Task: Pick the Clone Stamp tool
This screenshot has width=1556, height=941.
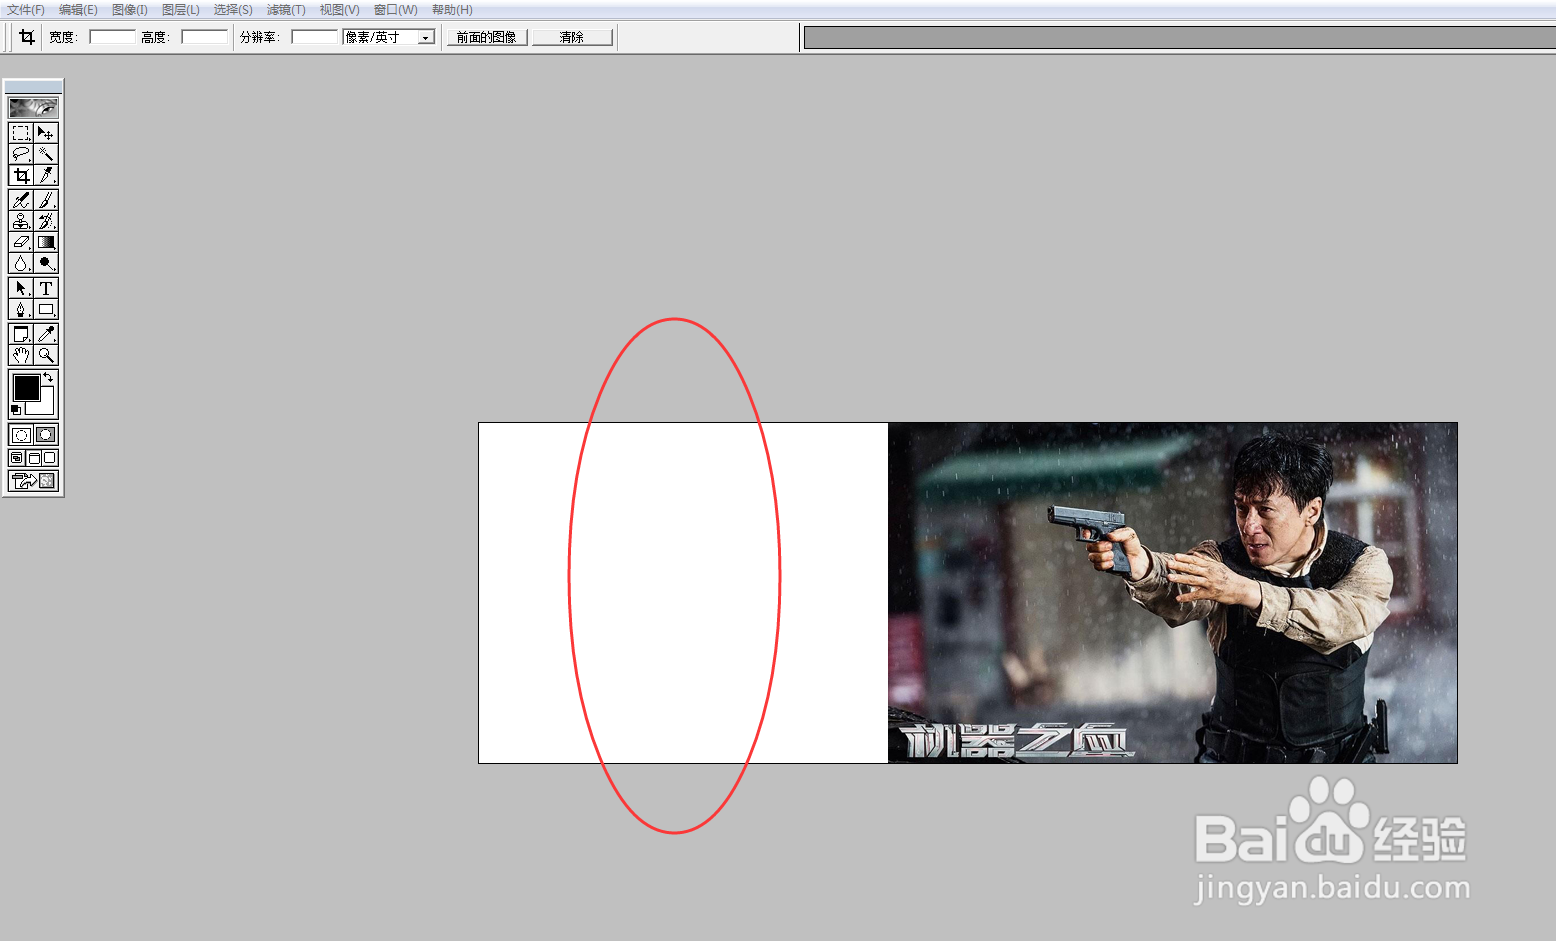Action: tap(21, 221)
